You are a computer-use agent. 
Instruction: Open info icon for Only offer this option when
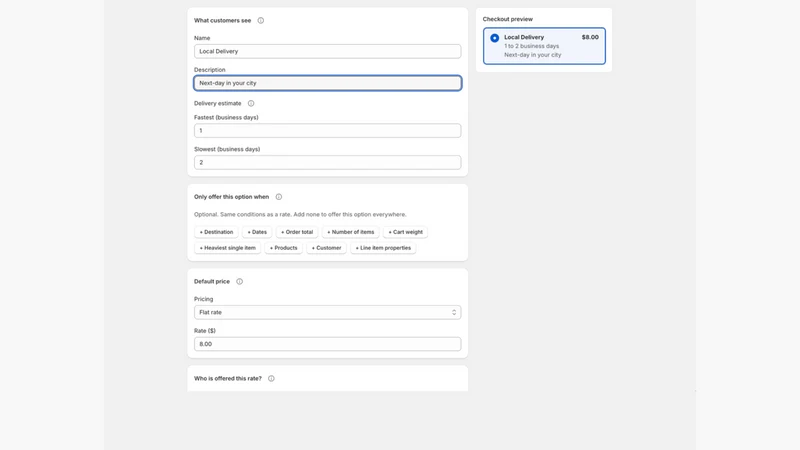click(279, 197)
